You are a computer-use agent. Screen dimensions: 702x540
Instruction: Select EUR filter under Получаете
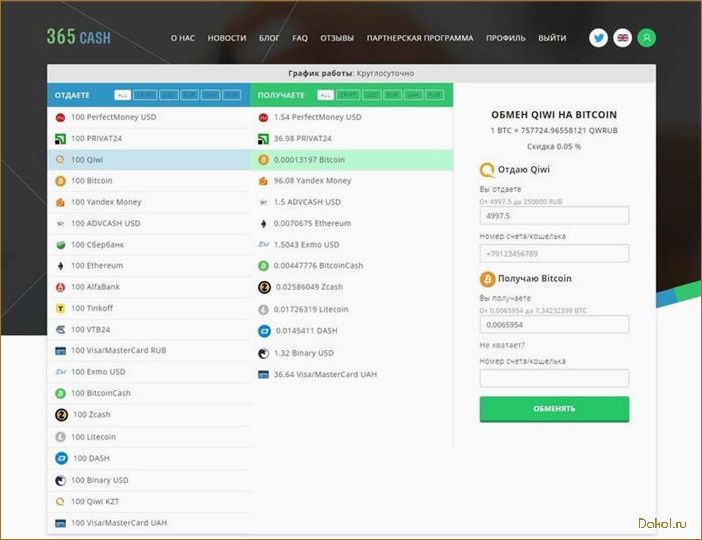393,95
